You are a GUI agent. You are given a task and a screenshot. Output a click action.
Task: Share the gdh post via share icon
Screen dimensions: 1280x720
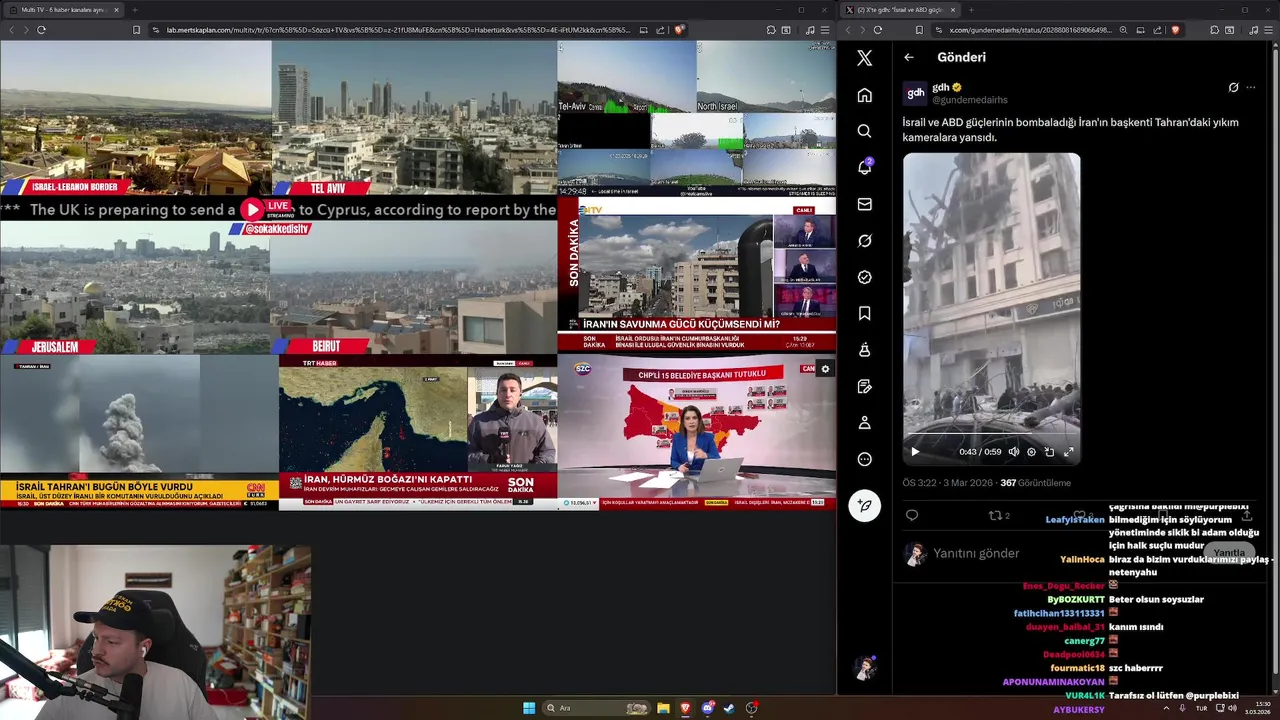click(1246, 515)
